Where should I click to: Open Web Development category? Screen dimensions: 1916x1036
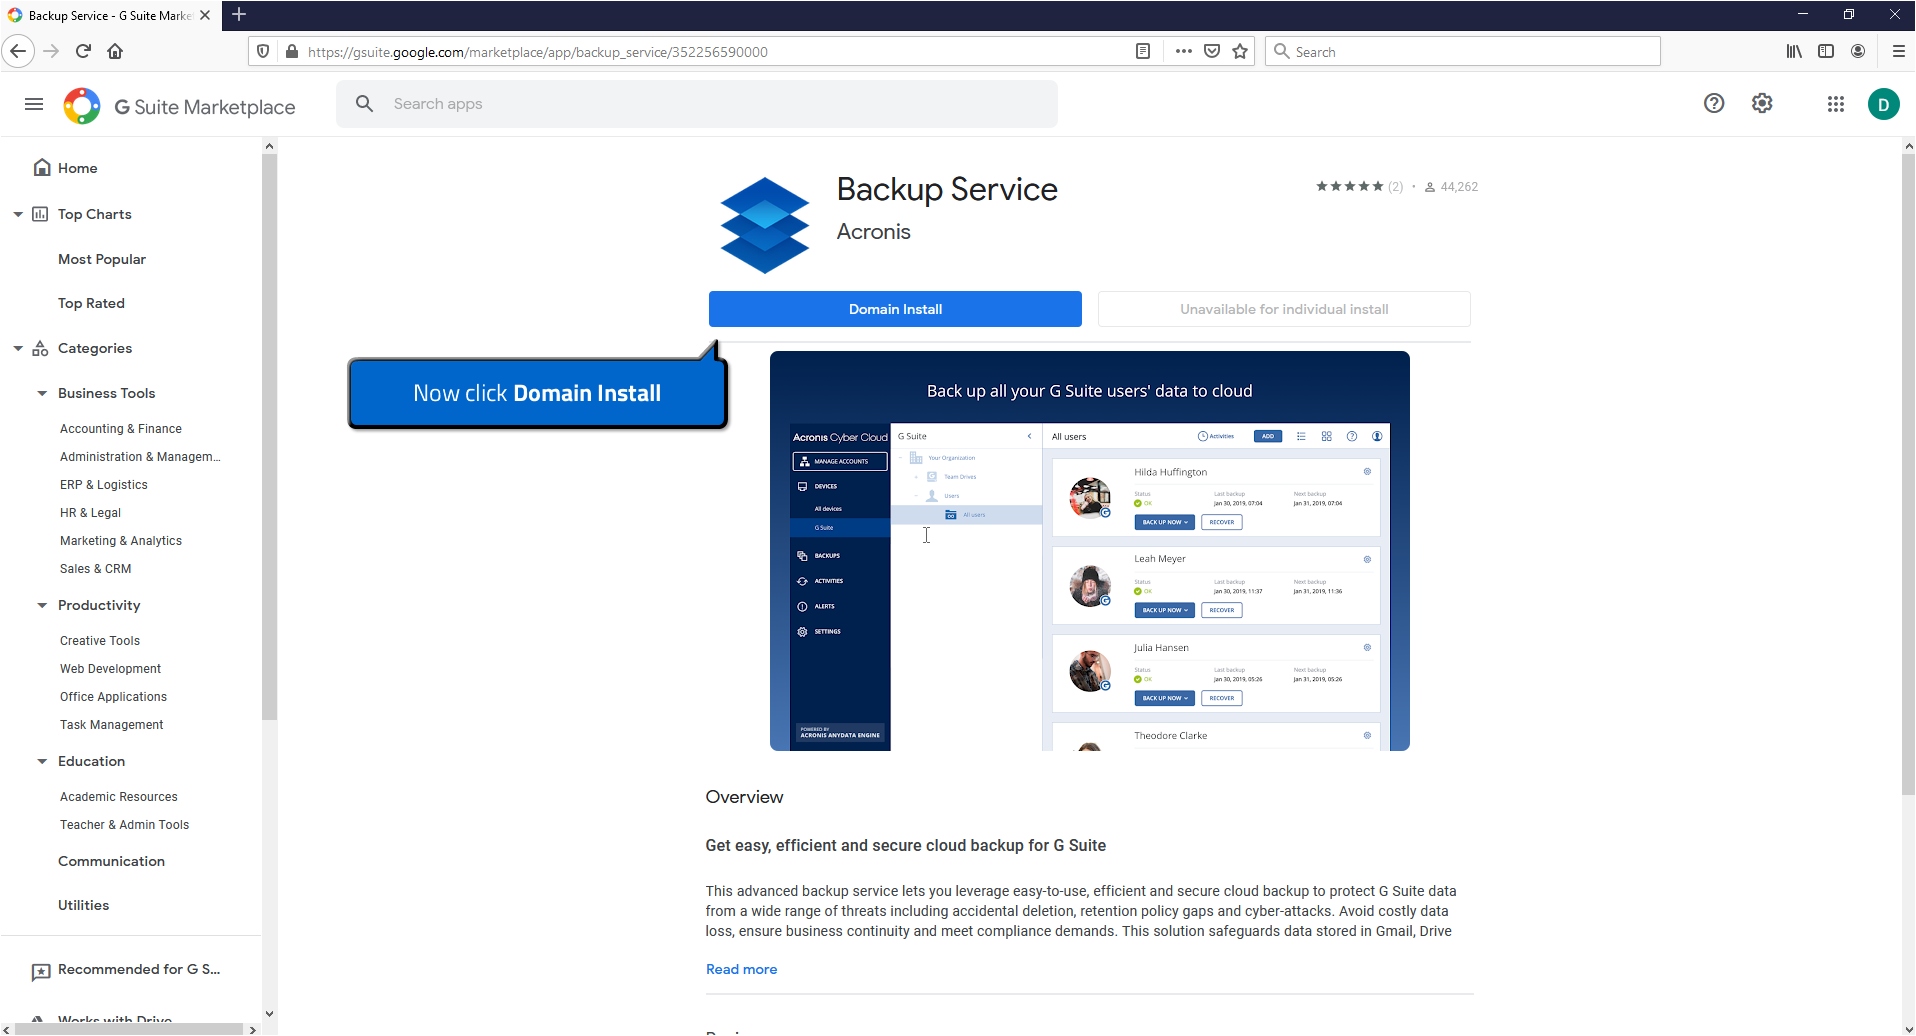point(110,669)
